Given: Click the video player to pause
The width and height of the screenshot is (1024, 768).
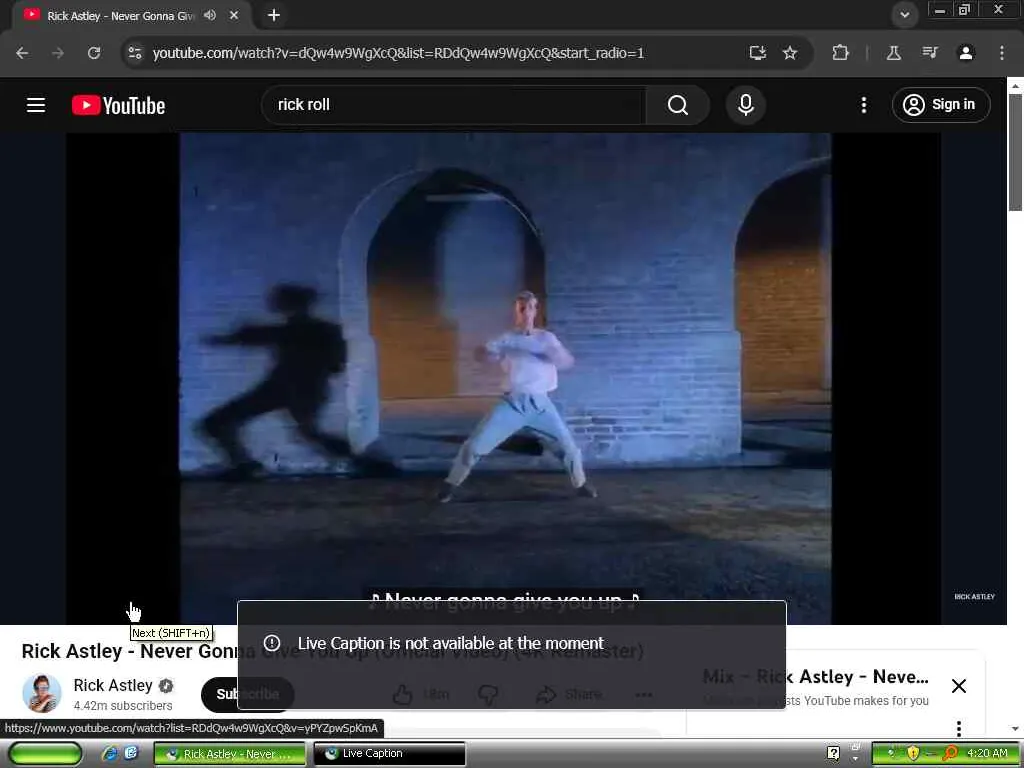Looking at the screenshot, I should click(x=504, y=379).
